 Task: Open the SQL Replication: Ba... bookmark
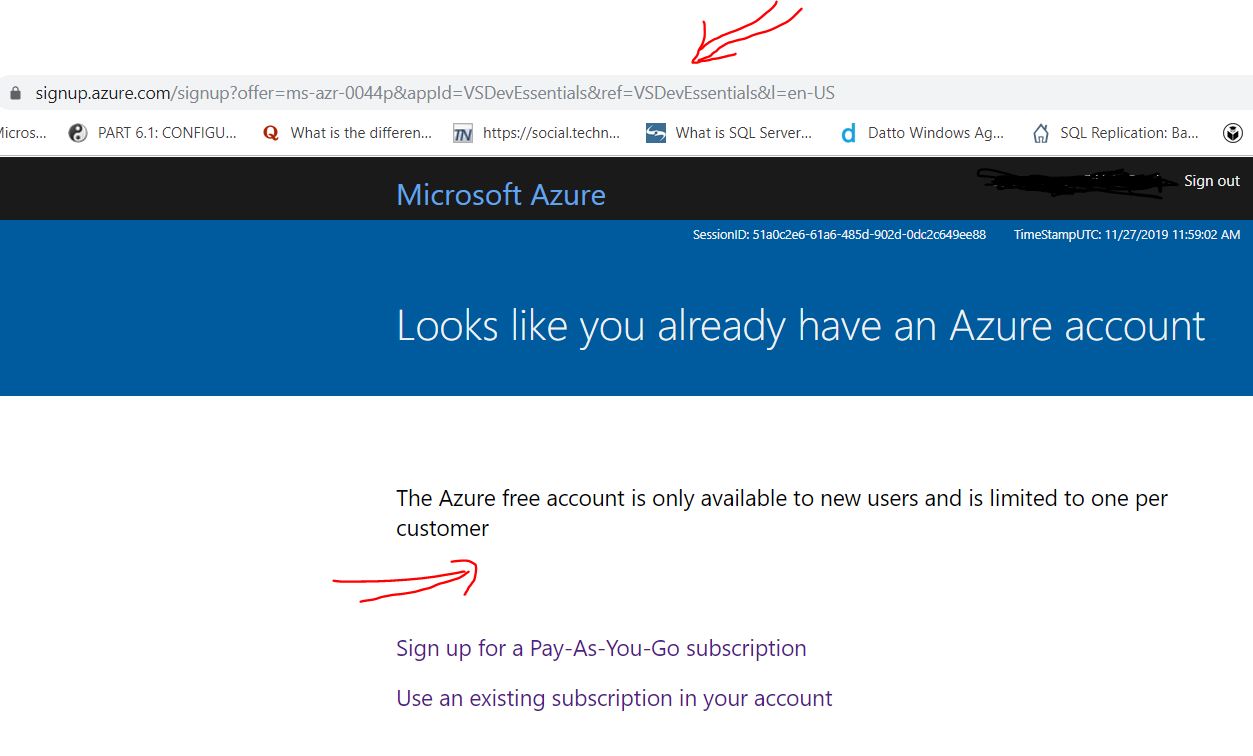1115,132
